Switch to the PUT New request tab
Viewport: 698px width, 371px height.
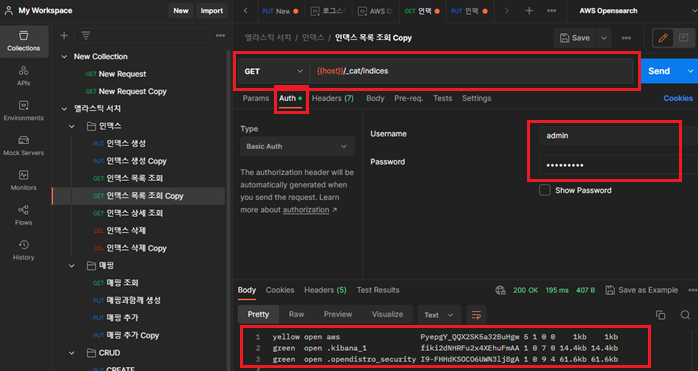click(280, 11)
